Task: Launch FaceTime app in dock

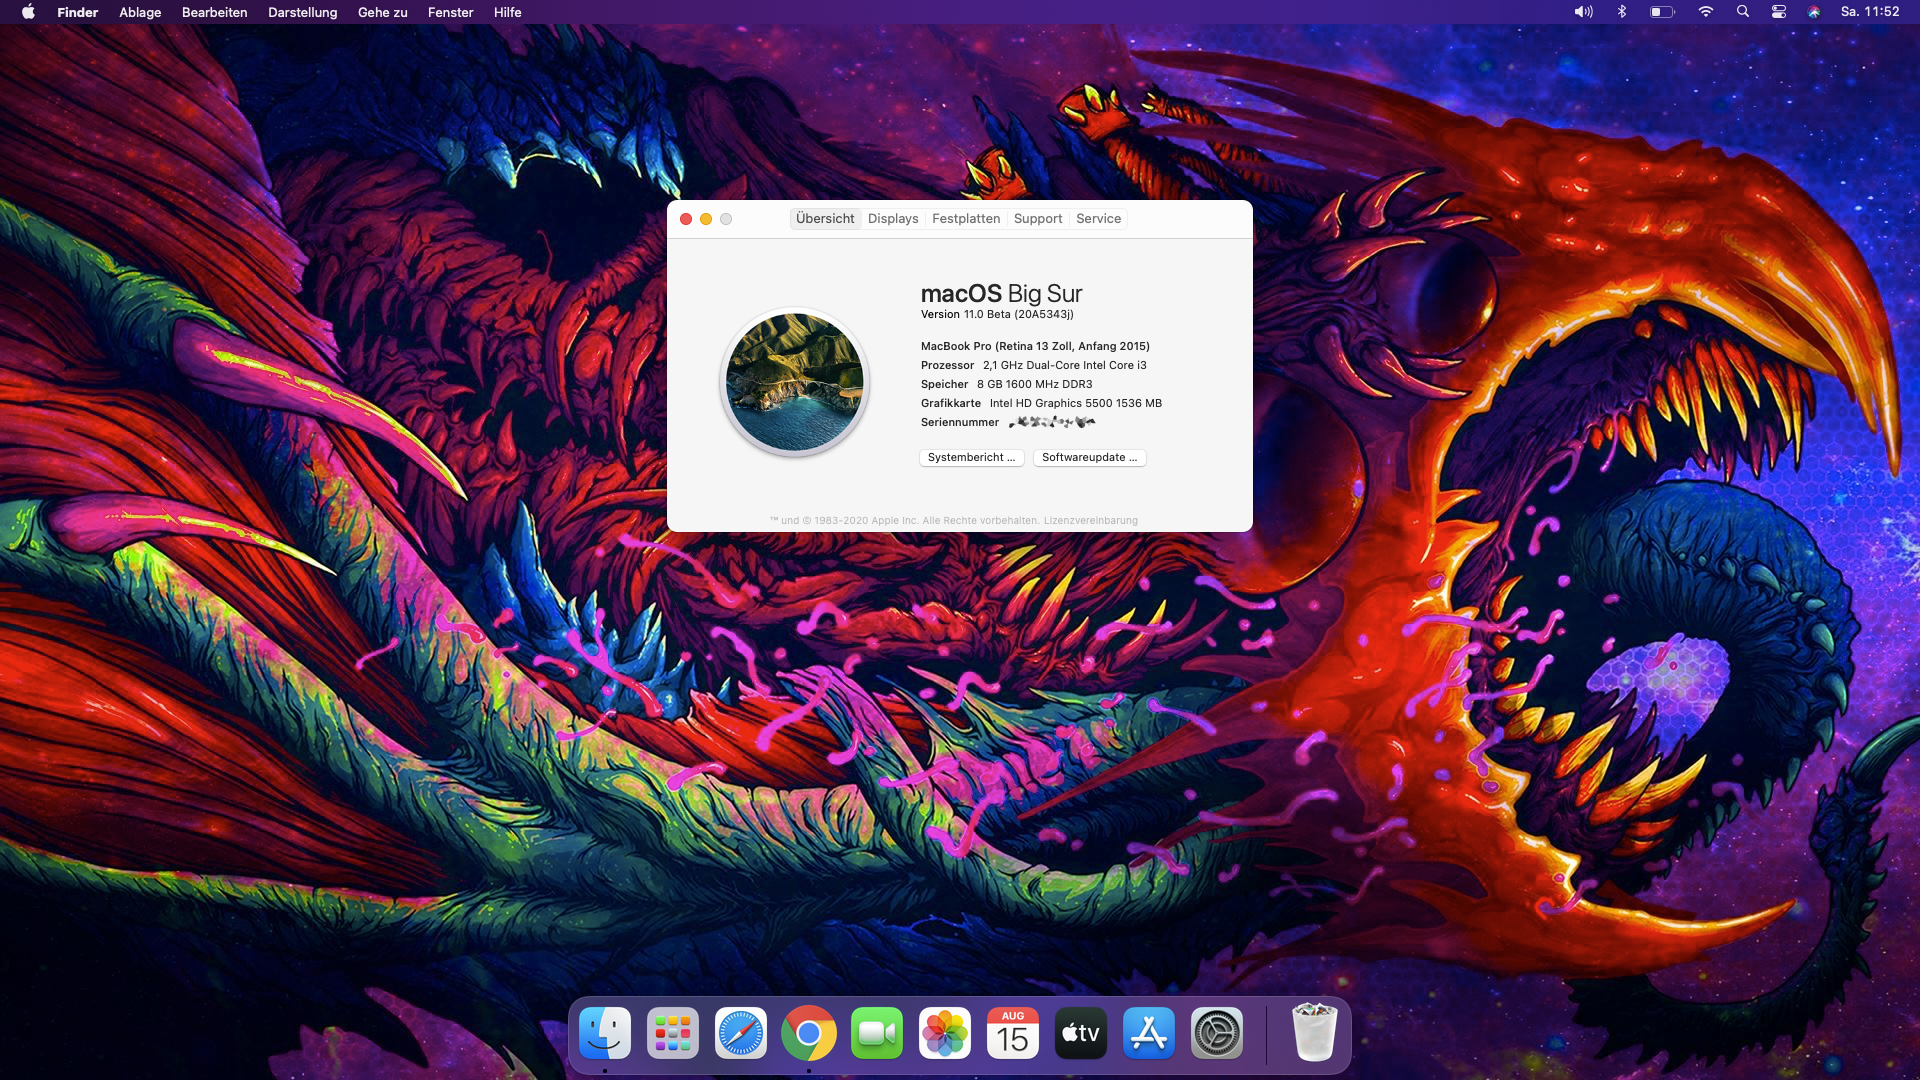Action: (x=877, y=1033)
